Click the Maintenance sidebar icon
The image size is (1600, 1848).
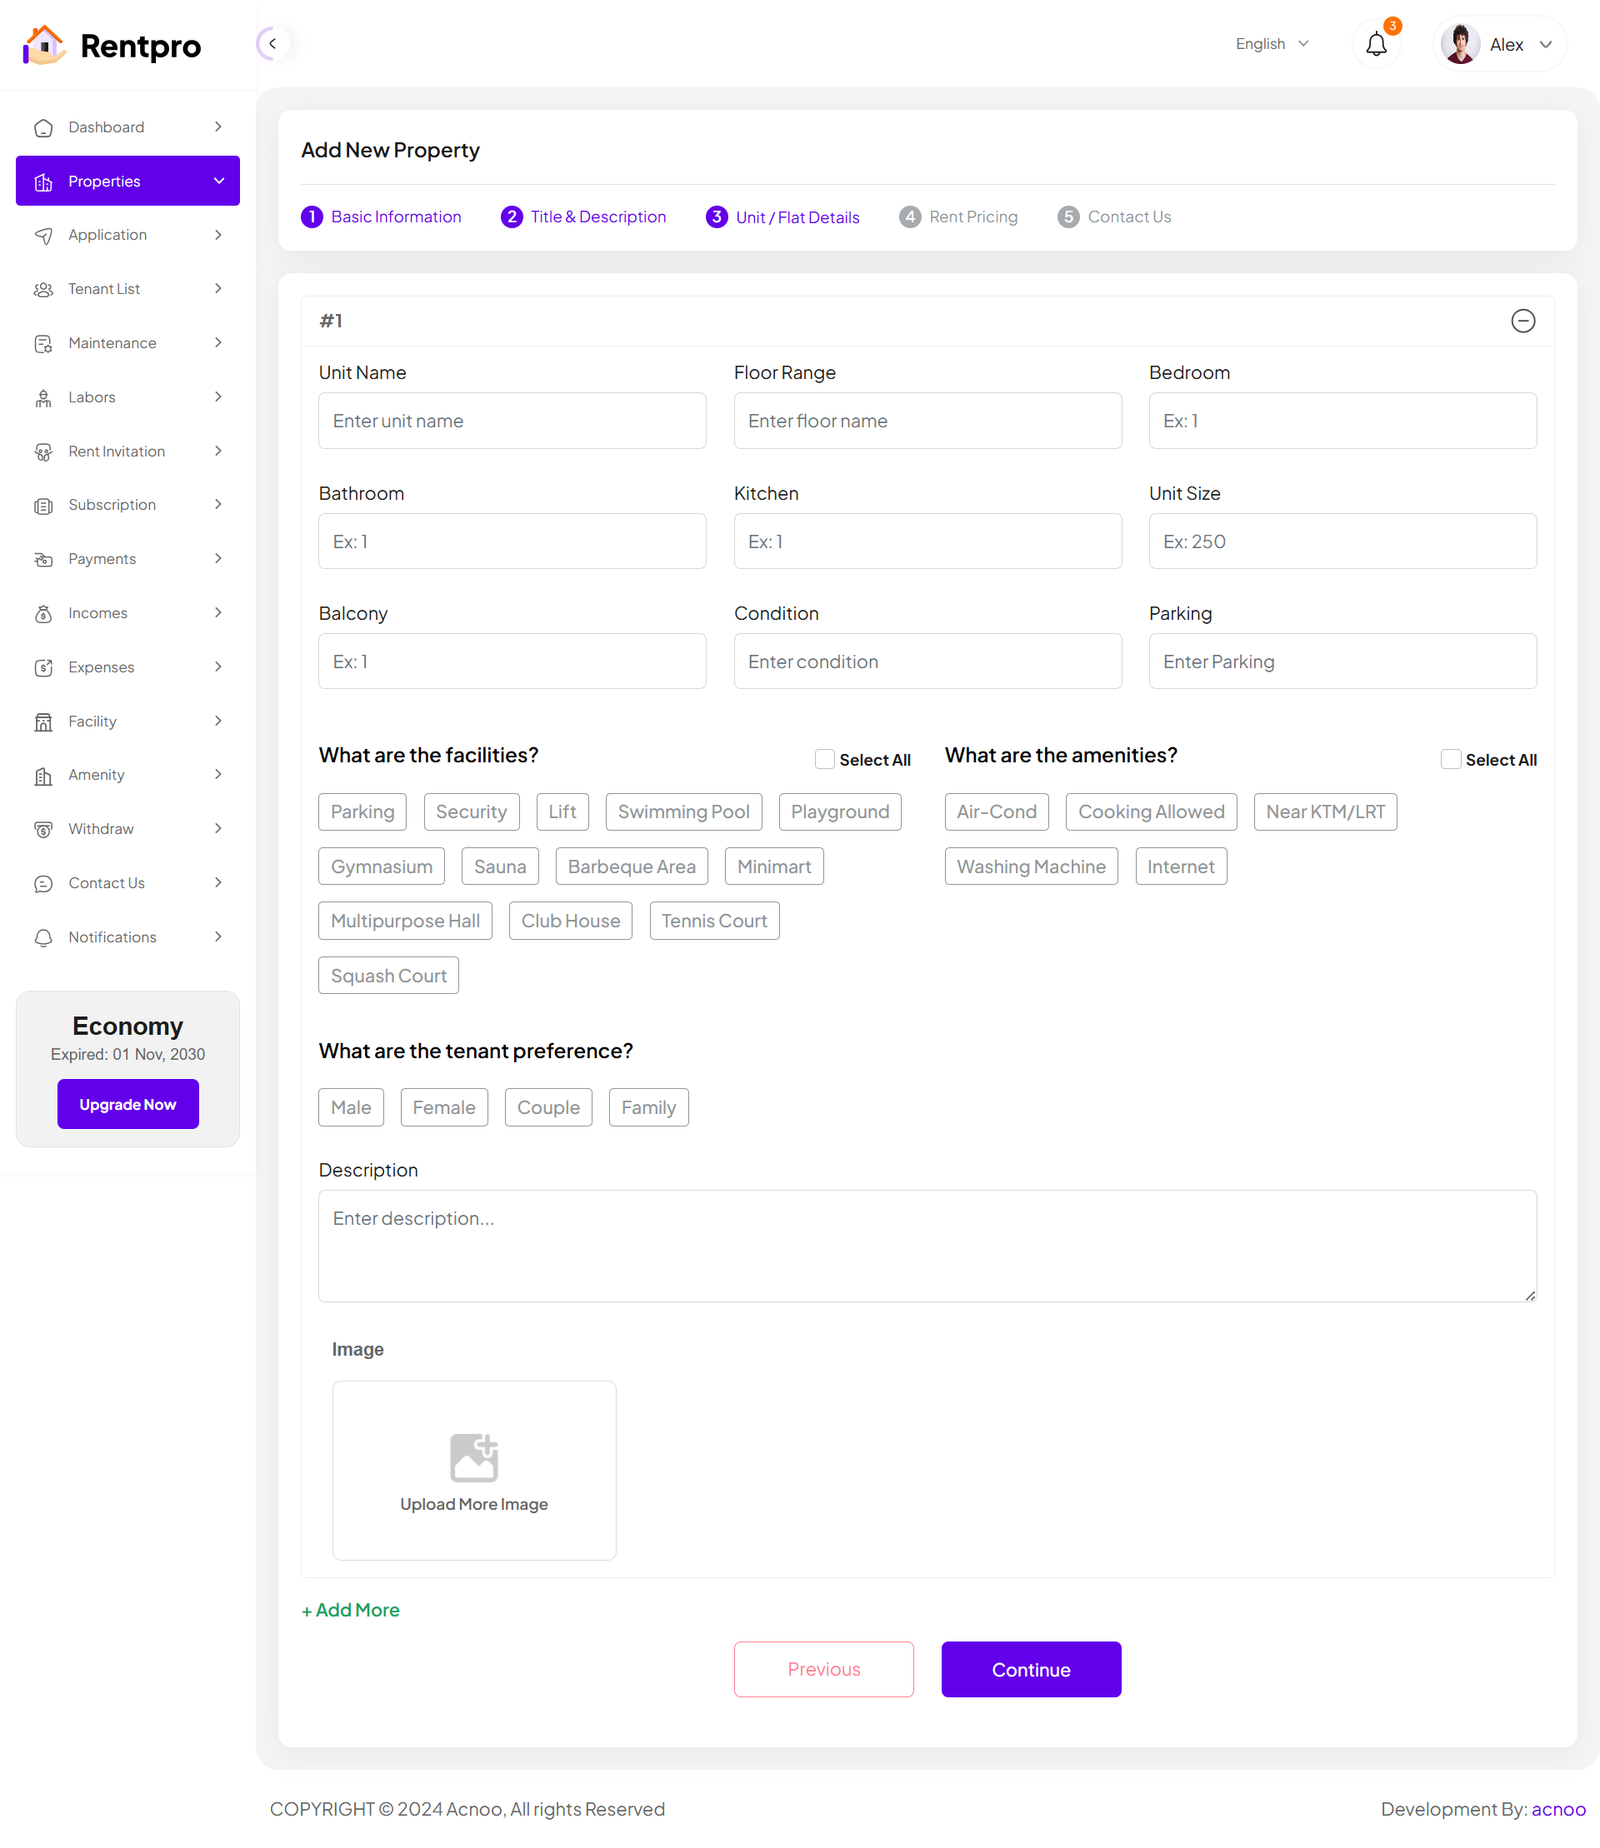tap(43, 344)
